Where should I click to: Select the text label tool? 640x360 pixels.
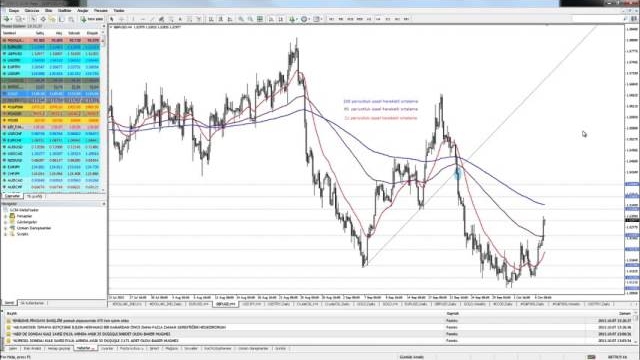189,19
